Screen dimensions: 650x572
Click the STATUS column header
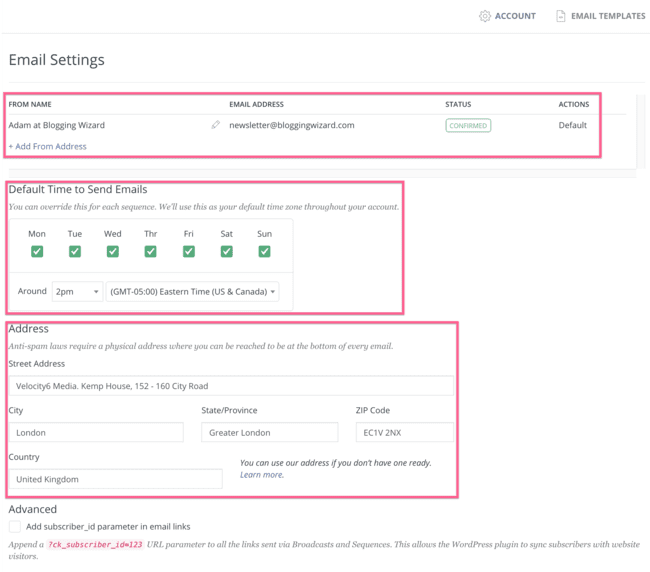[x=458, y=104]
